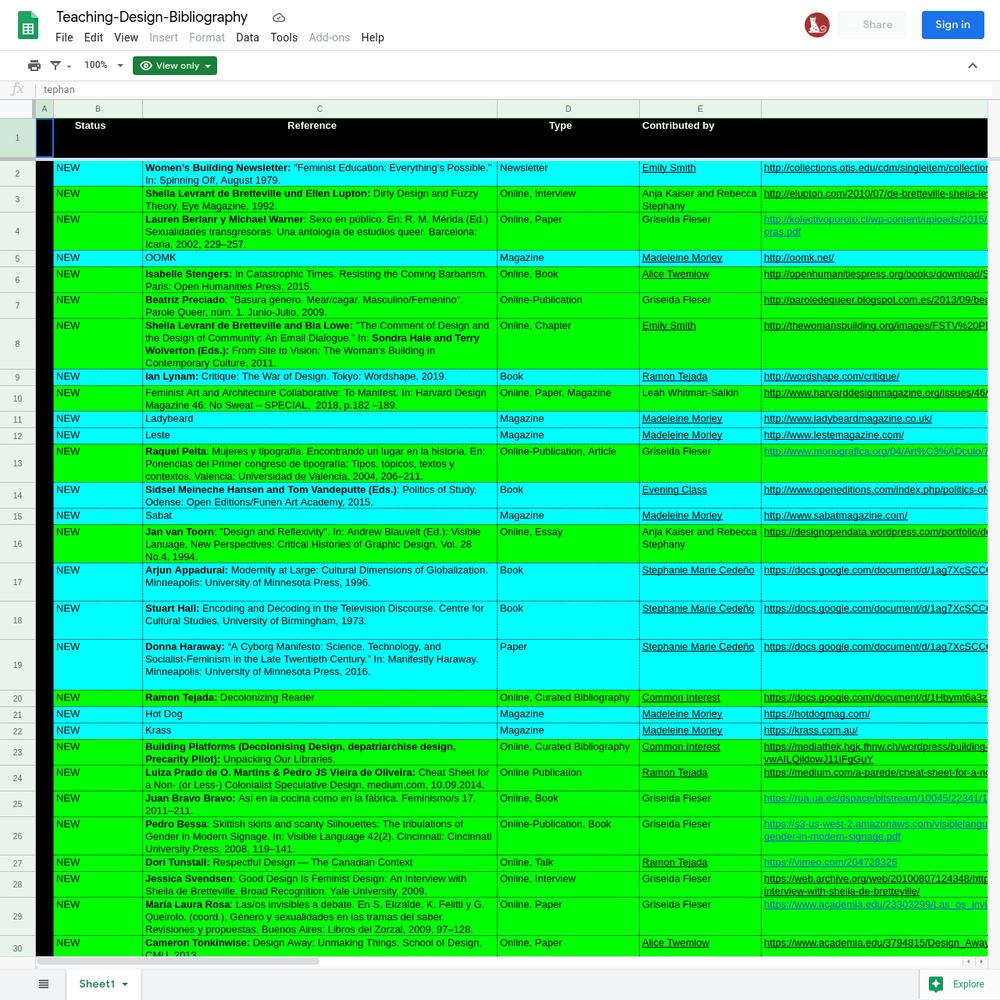1000x1000 pixels.
Task: Open the oomk.net link
Action: pos(798,258)
